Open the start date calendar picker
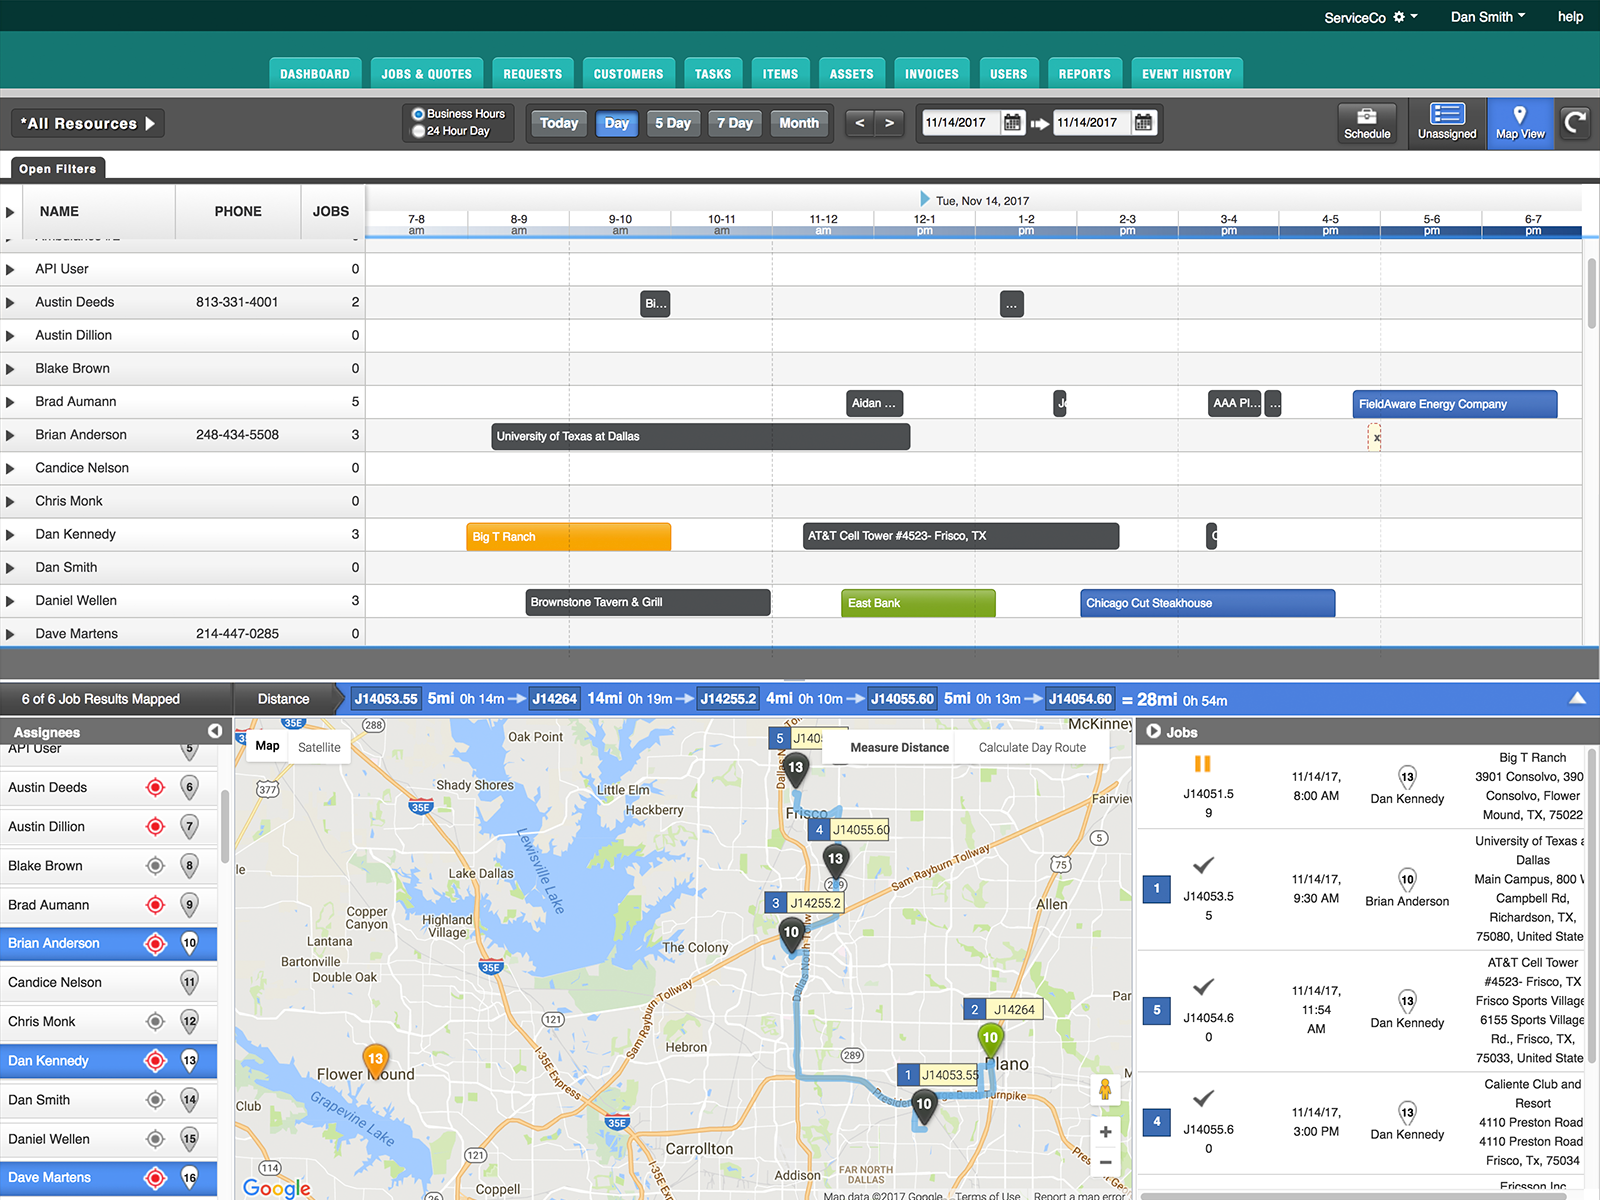The height and width of the screenshot is (1200, 1600). pos(1012,123)
